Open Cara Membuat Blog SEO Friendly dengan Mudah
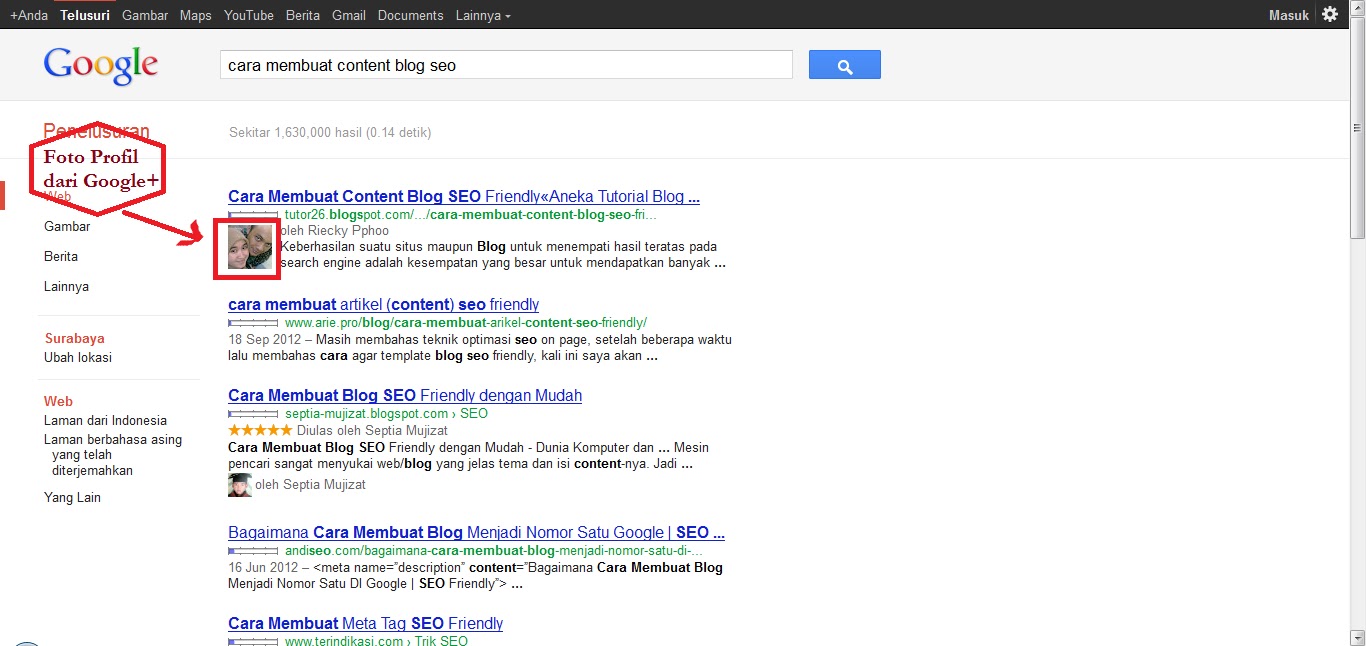Screen dimensions: 1366x646 (x=405, y=396)
